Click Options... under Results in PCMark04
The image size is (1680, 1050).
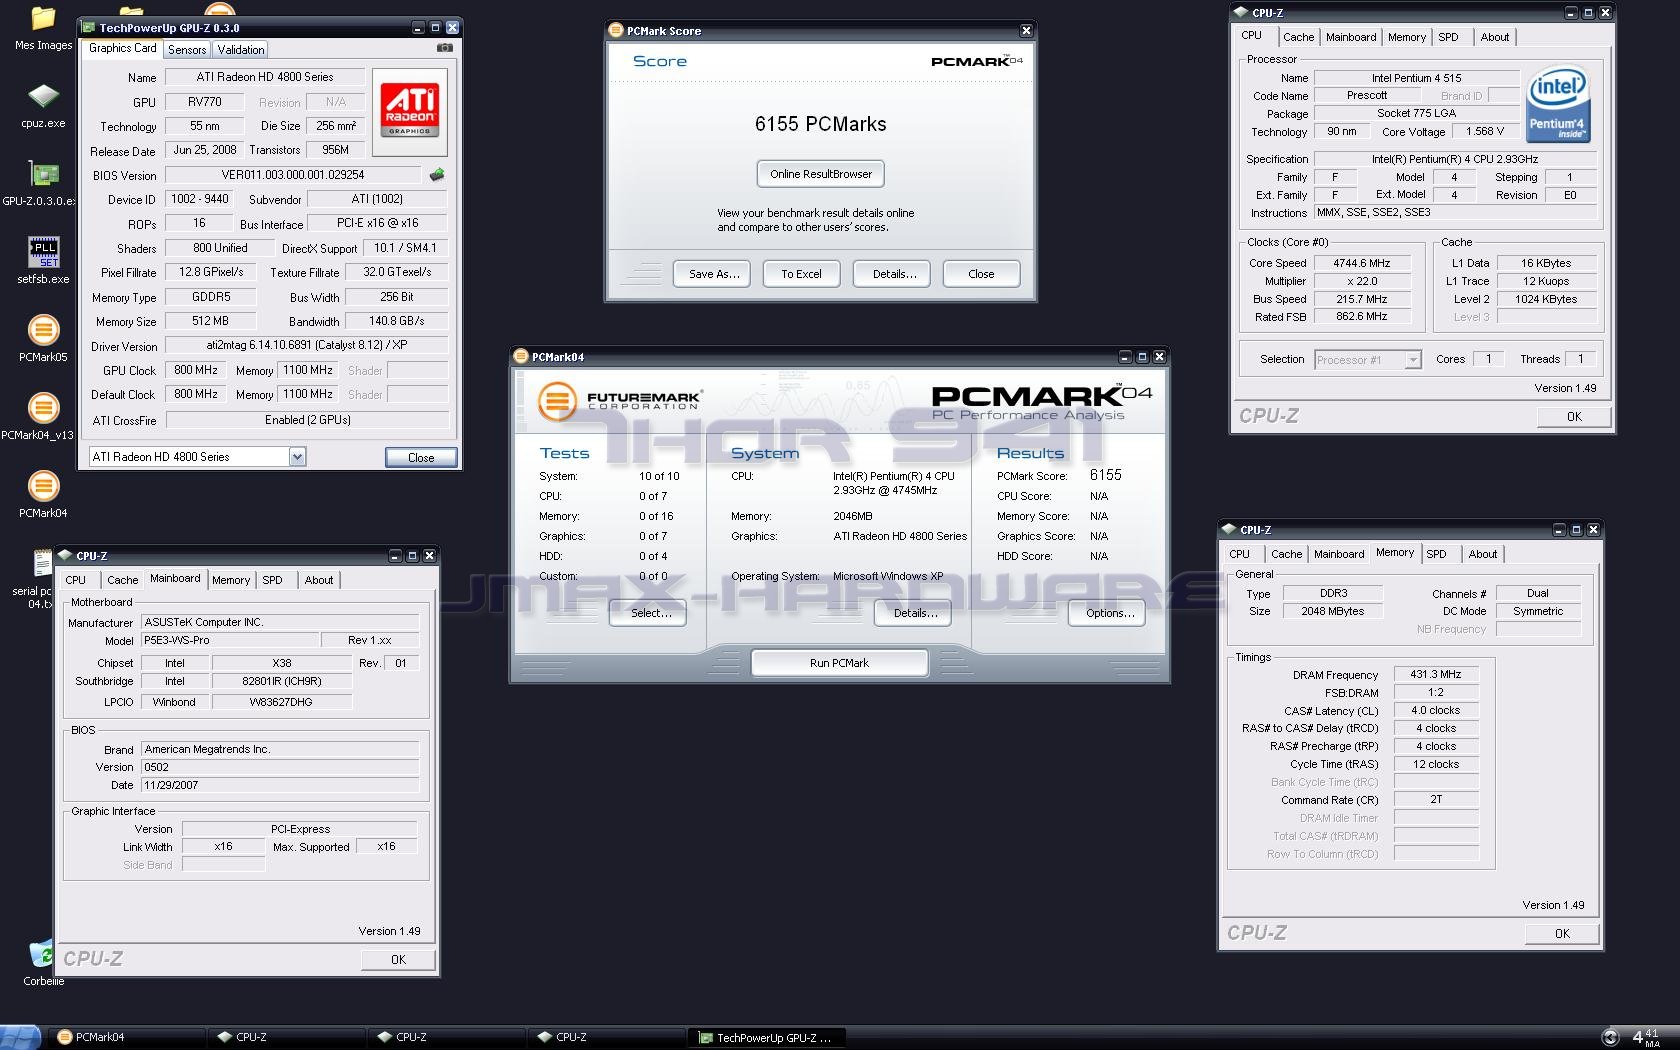tap(1109, 613)
